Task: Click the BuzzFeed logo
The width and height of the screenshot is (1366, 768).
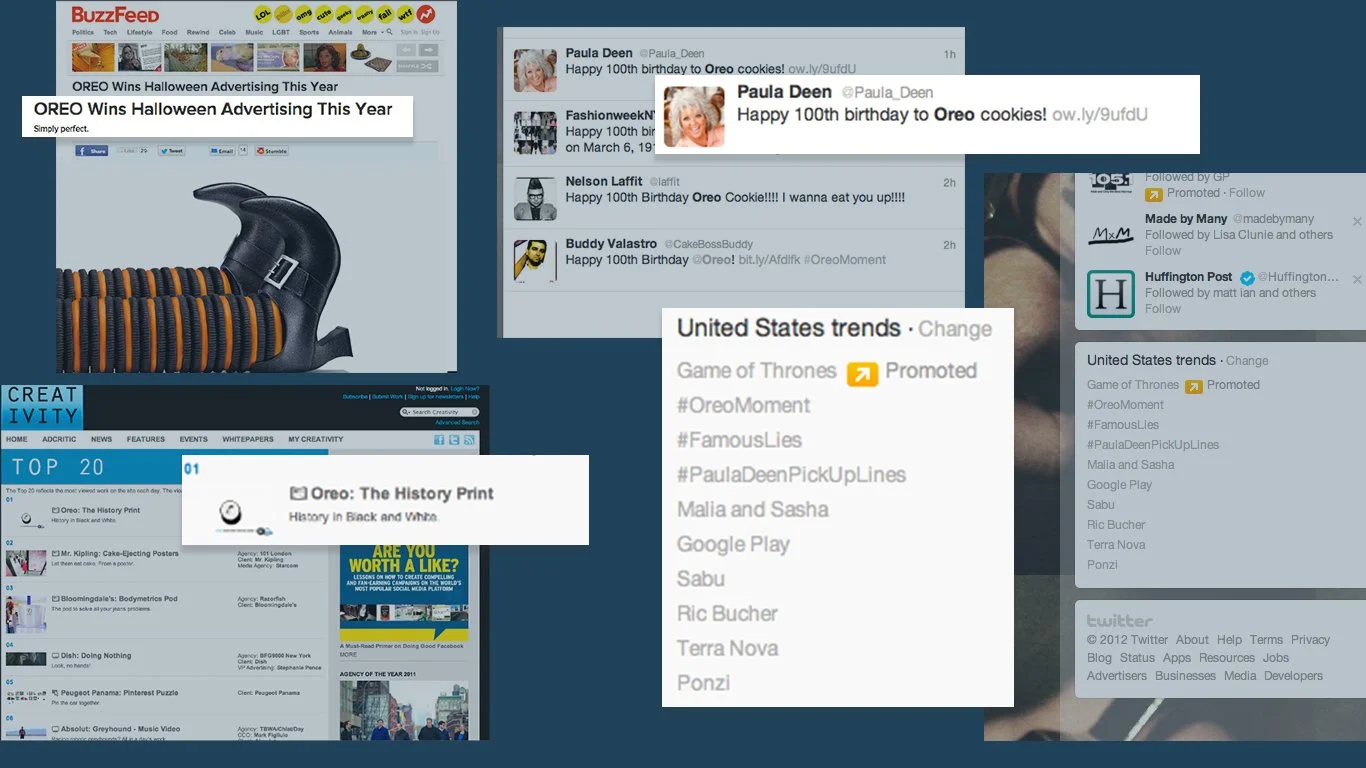Action: (115, 15)
